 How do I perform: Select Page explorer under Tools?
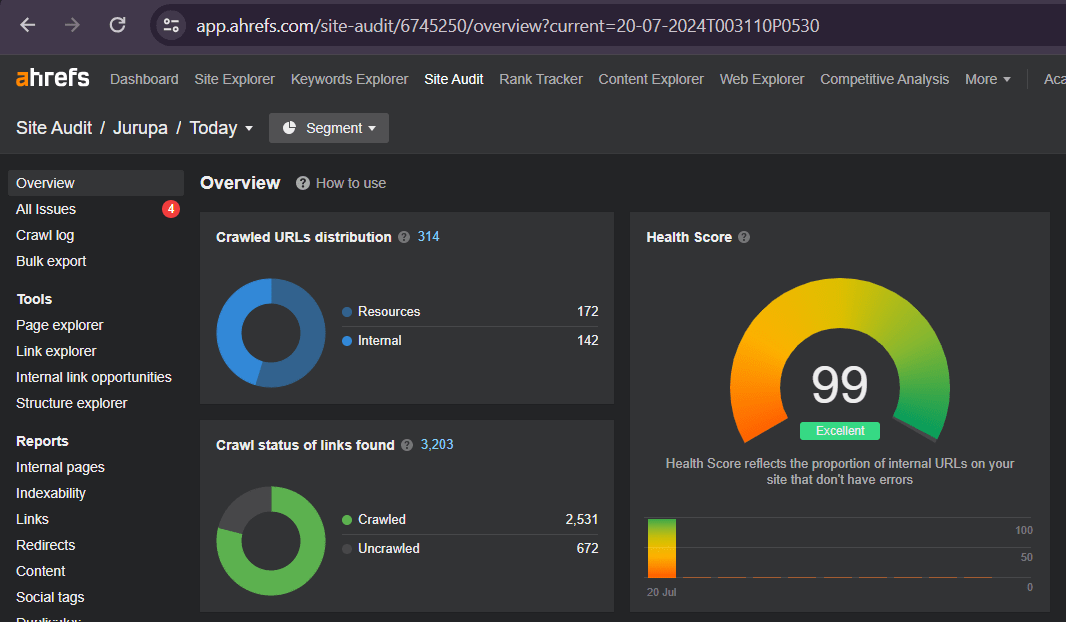click(60, 325)
